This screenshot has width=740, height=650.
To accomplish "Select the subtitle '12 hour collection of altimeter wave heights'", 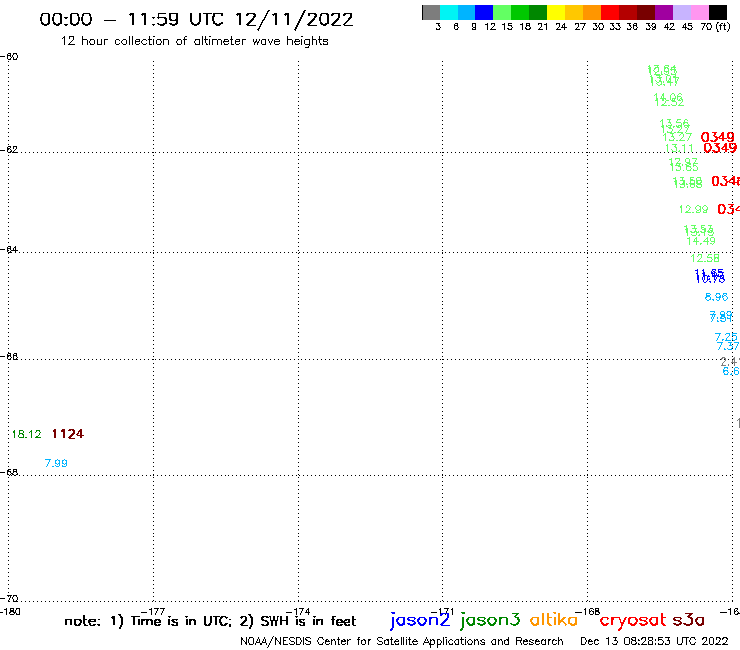I will click(194, 41).
